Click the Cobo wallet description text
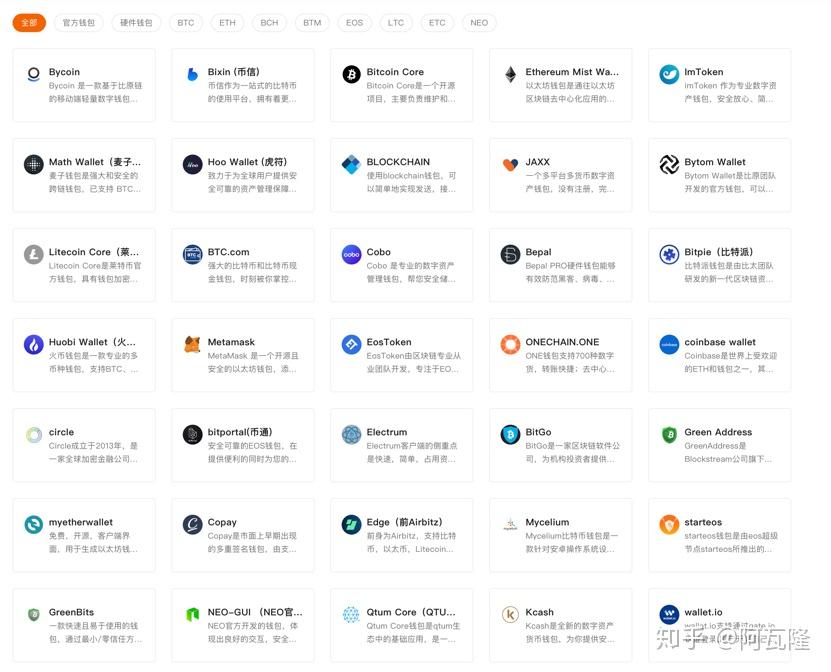 [411, 272]
